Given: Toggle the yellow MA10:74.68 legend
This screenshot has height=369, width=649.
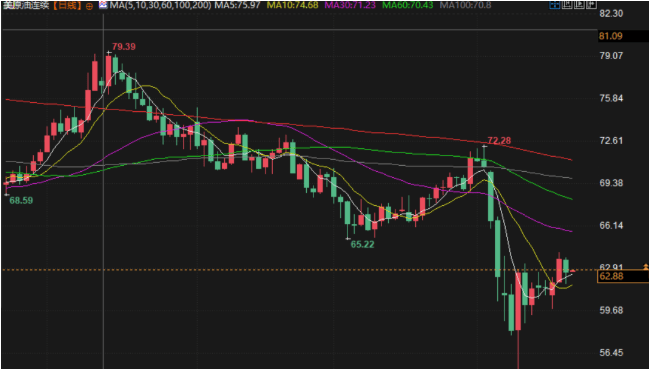Looking at the screenshot, I should [x=292, y=5].
